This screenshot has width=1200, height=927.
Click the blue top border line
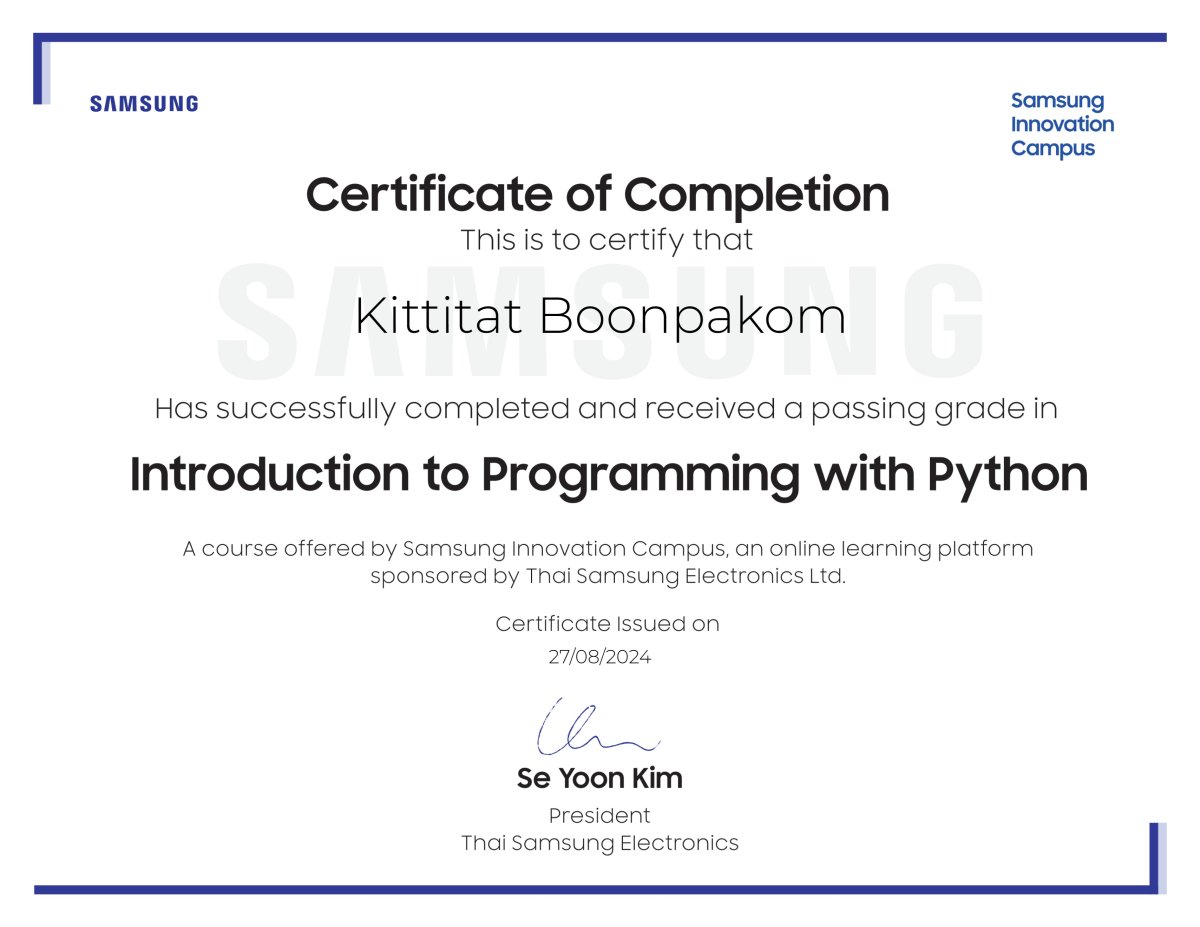600,37
